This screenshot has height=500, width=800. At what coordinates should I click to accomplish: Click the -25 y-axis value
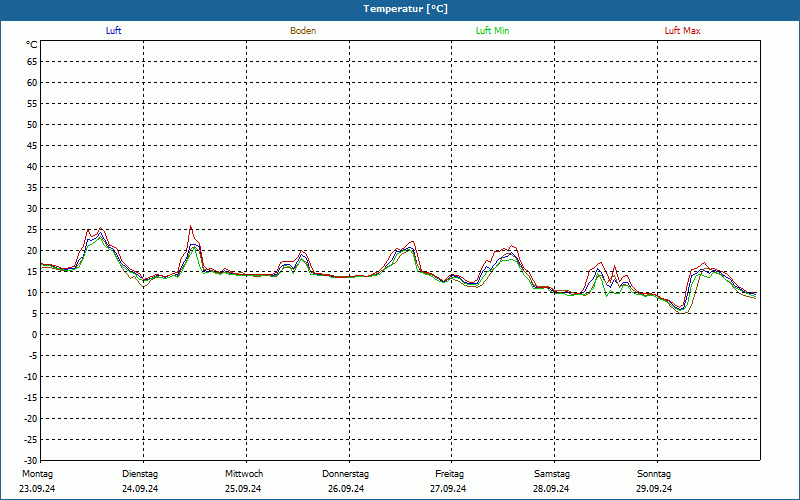click(x=31, y=439)
